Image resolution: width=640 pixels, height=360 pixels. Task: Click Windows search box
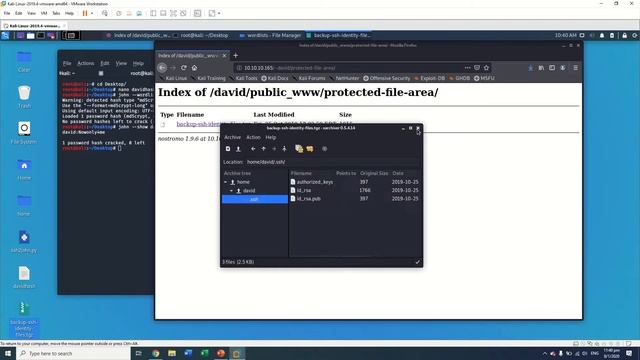(x=74, y=353)
